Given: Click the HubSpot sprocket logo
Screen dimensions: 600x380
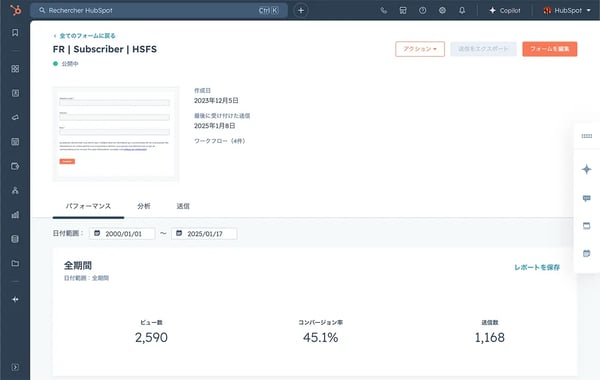Looking at the screenshot, I should (x=16, y=10).
